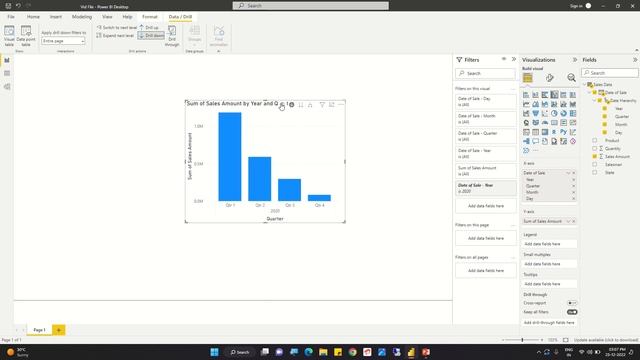Pick the map globe visual
The height and width of the screenshot is (360, 640).
tap(526, 122)
